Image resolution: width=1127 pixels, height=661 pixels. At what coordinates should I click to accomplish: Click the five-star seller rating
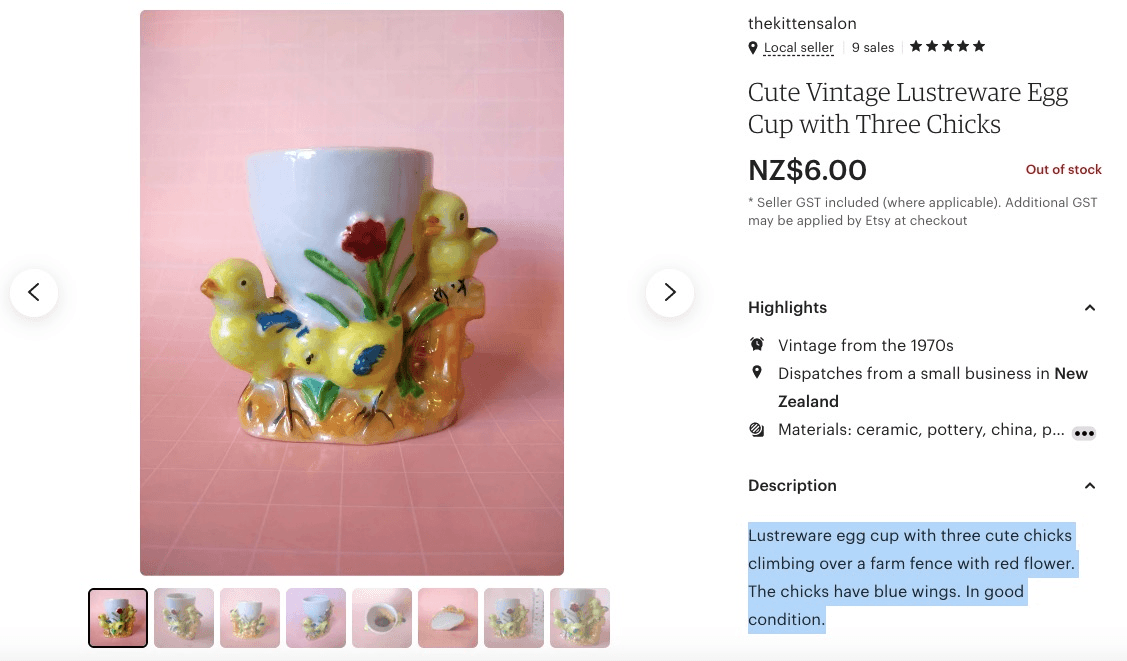tap(947, 47)
